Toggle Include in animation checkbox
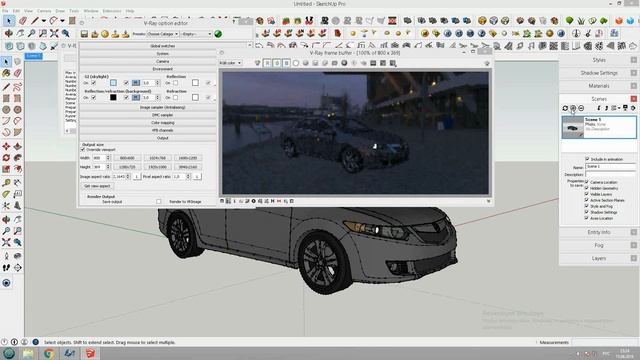Screen dimensions: 640x360 (587, 159)
